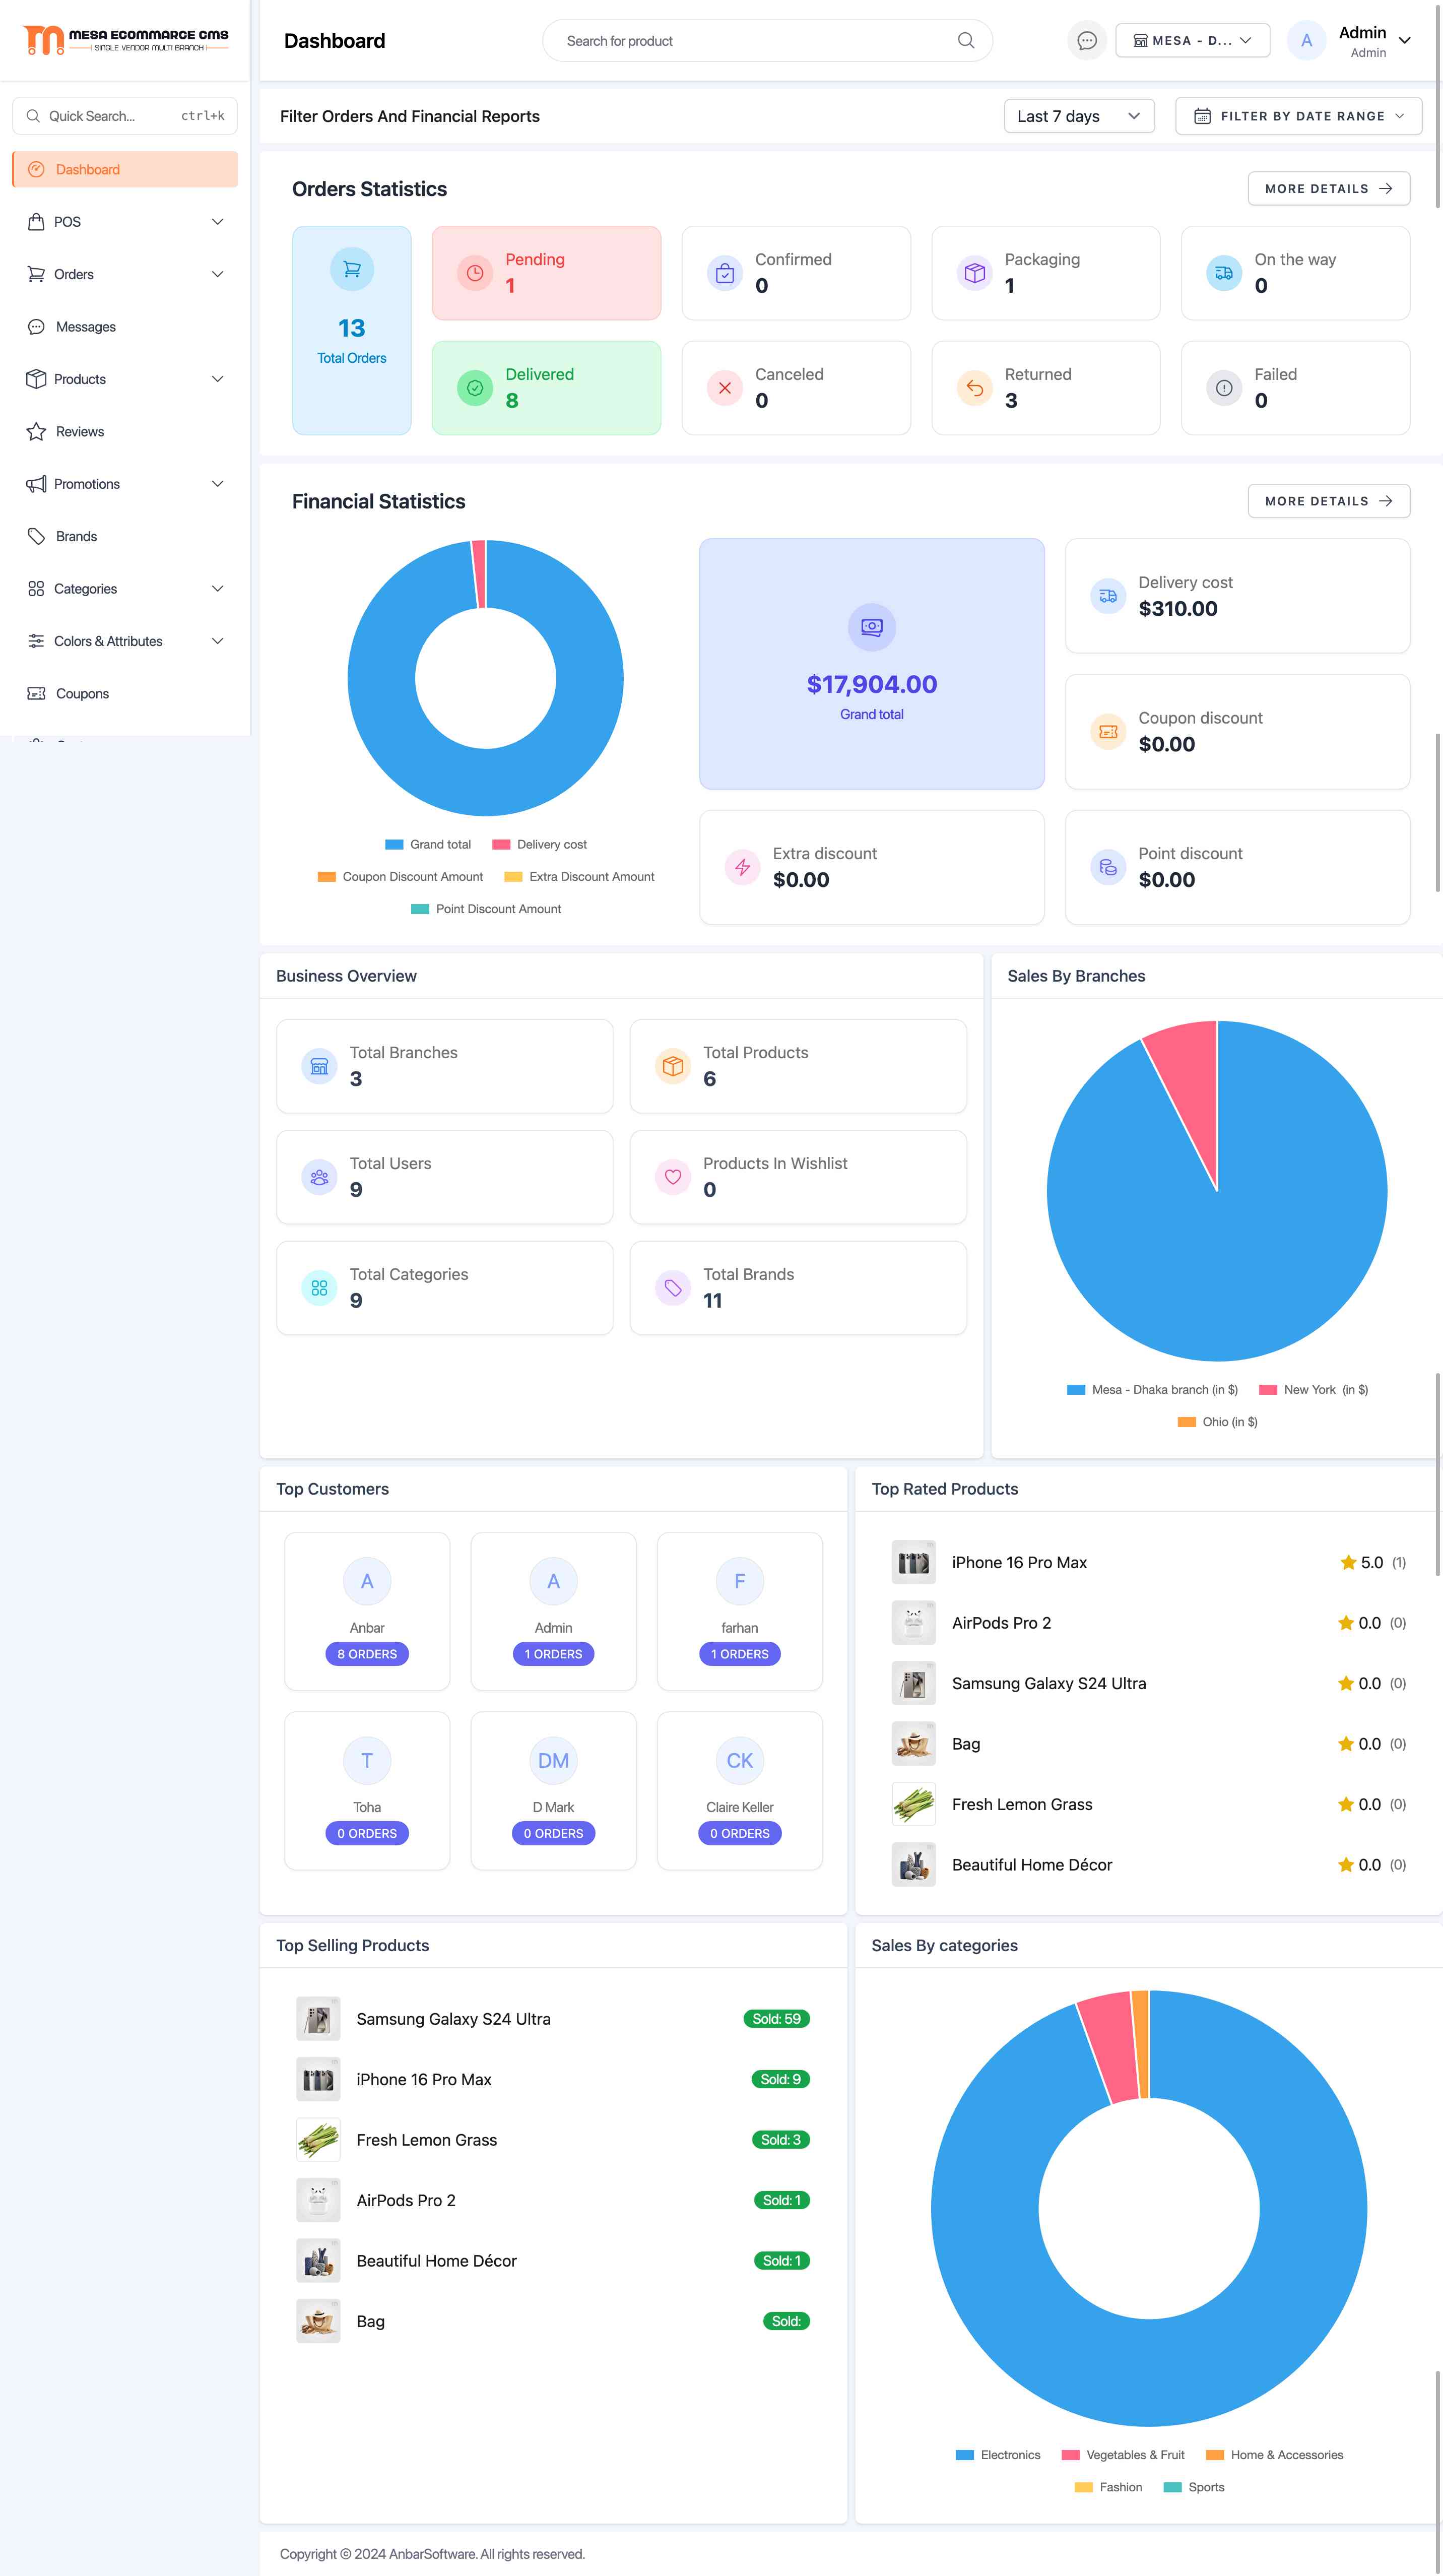1443x2576 pixels.
Task: Click the On the way truck icon
Action: pyautogui.click(x=1224, y=273)
